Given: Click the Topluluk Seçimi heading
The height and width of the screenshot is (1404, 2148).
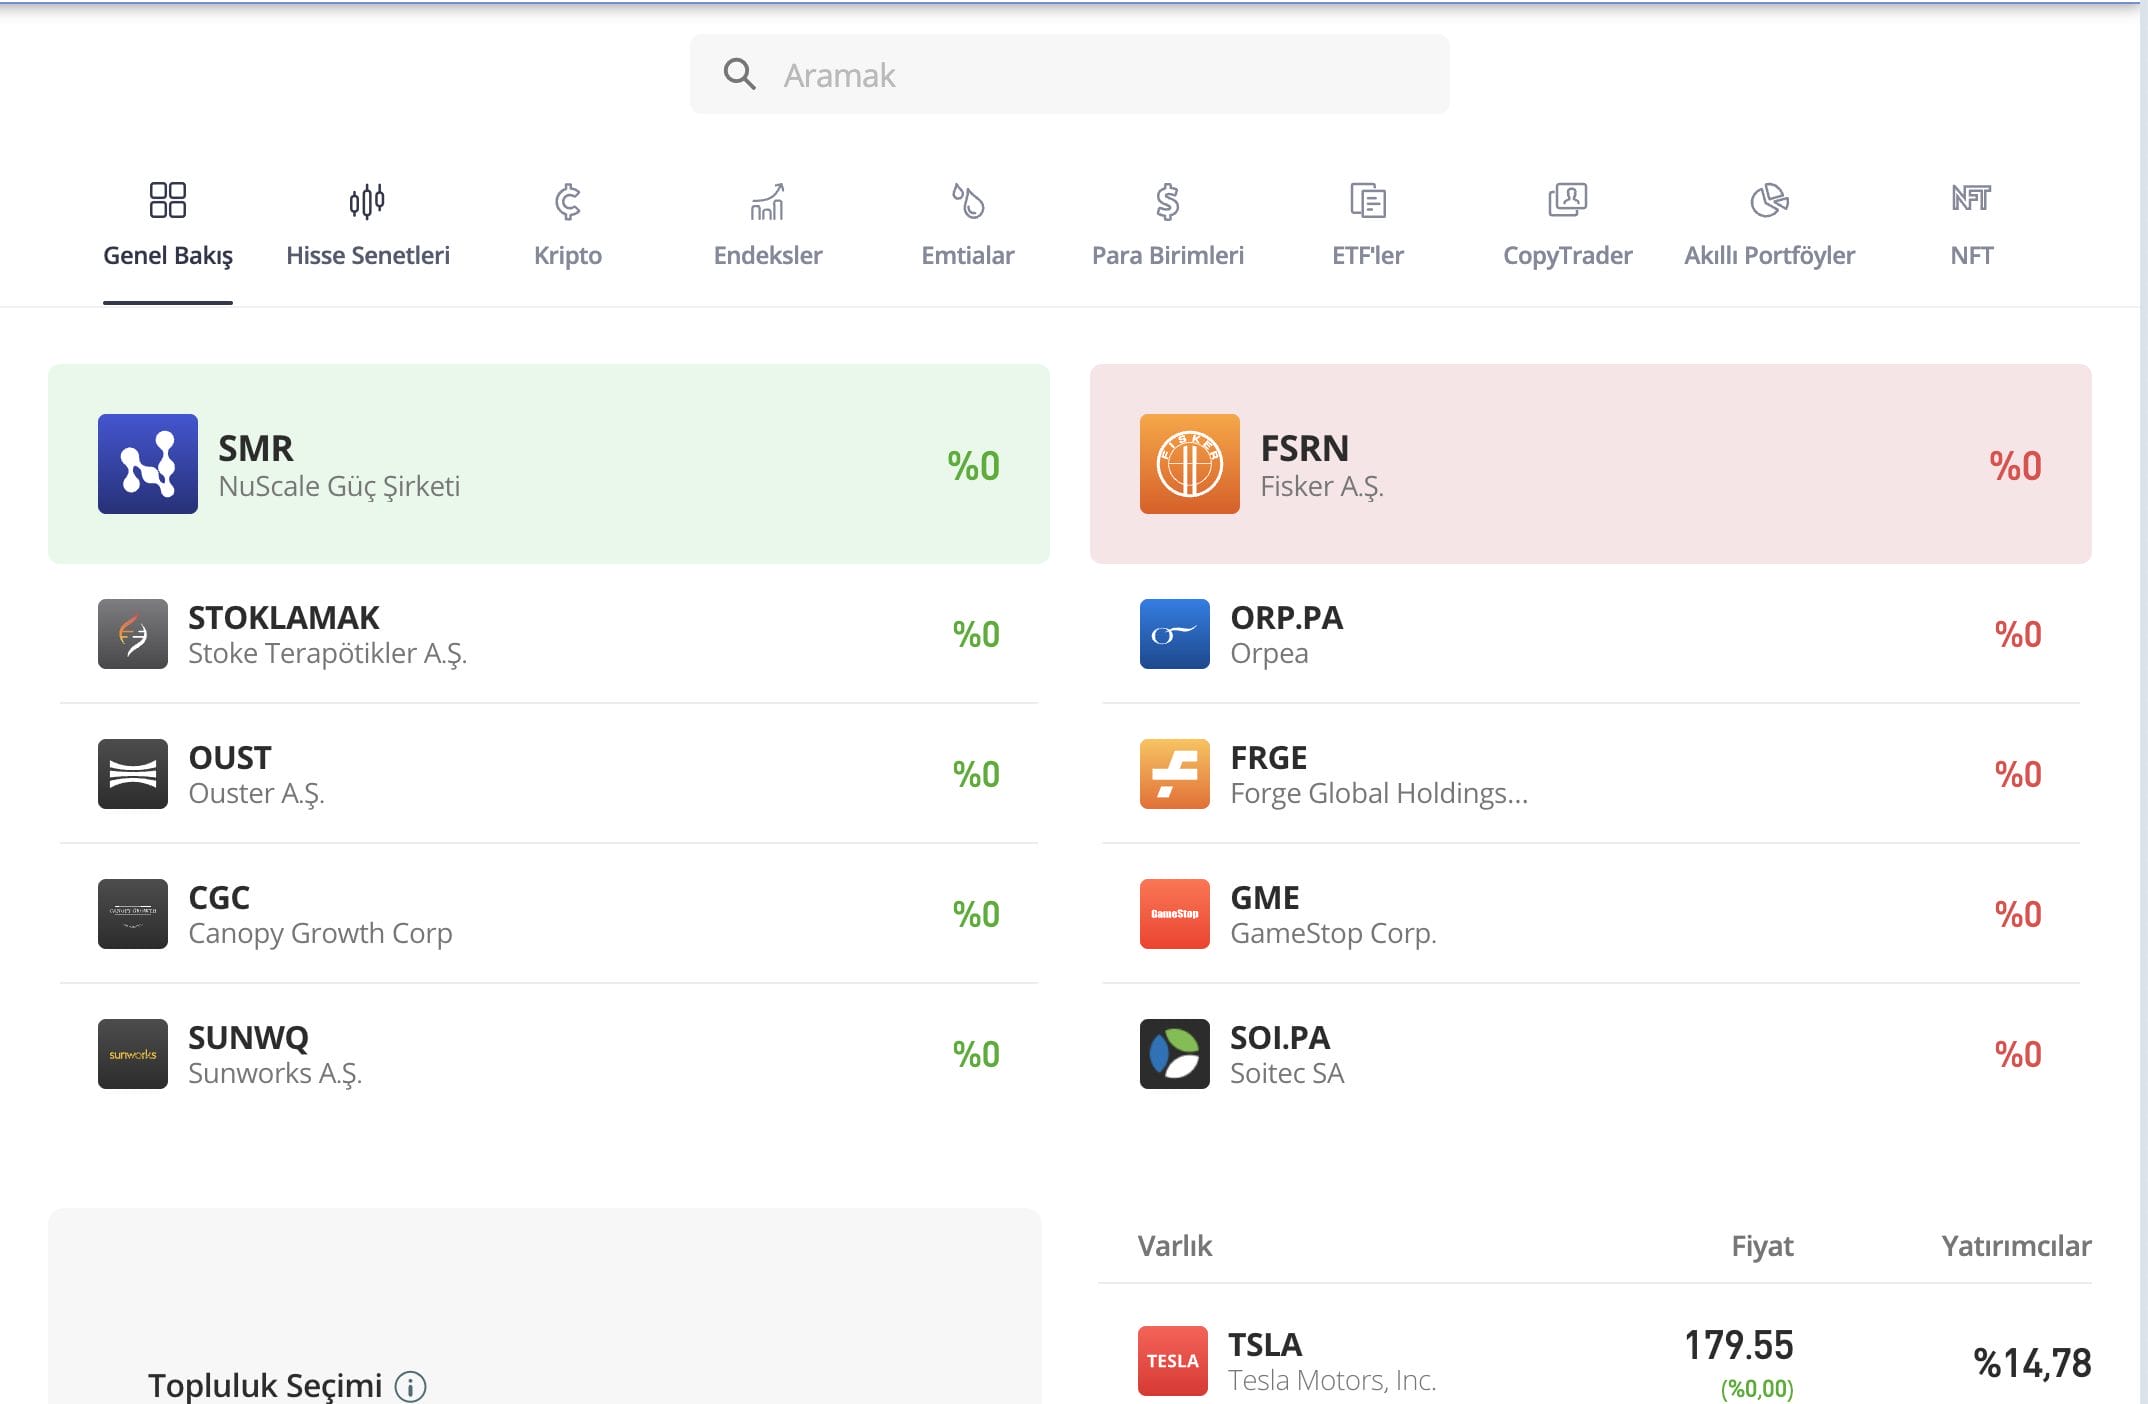Looking at the screenshot, I should click(x=265, y=1386).
